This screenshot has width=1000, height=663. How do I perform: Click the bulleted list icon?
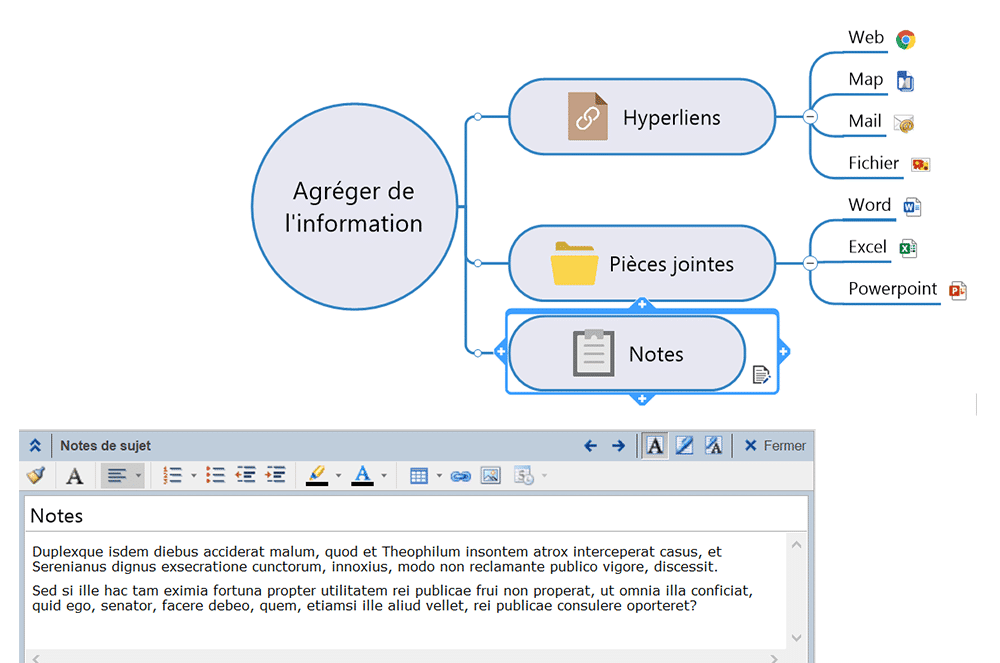coord(215,476)
